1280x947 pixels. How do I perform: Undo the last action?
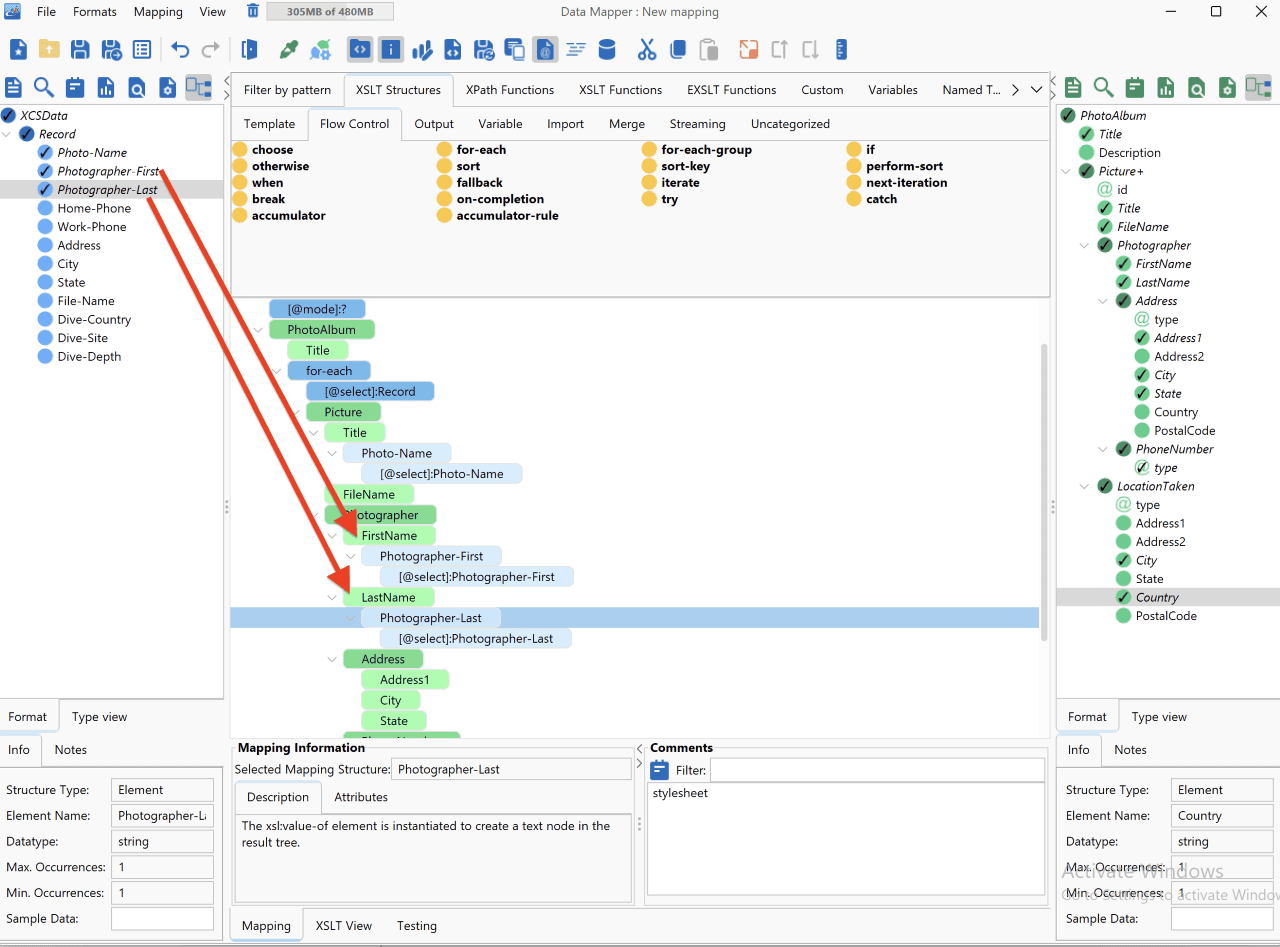pyautogui.click(x=180, y=49)
